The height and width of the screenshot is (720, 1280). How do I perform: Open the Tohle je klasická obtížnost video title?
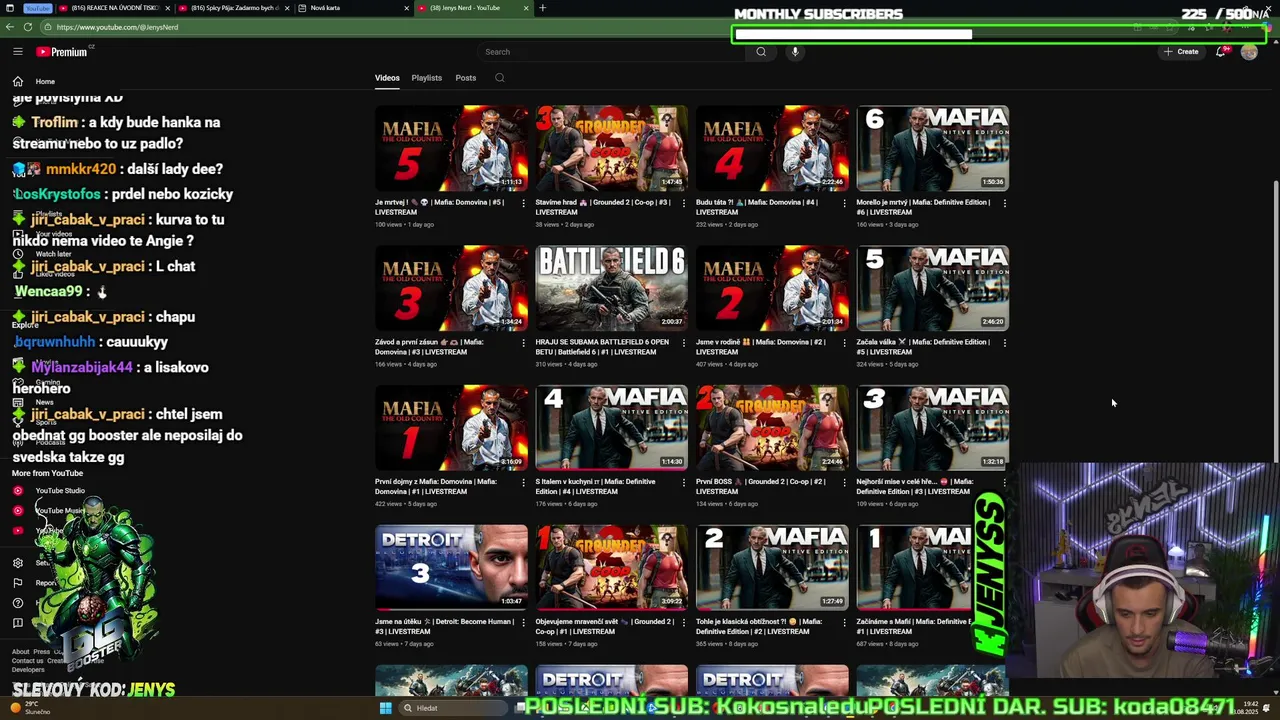pyautogui.click(x=759, y=626)
